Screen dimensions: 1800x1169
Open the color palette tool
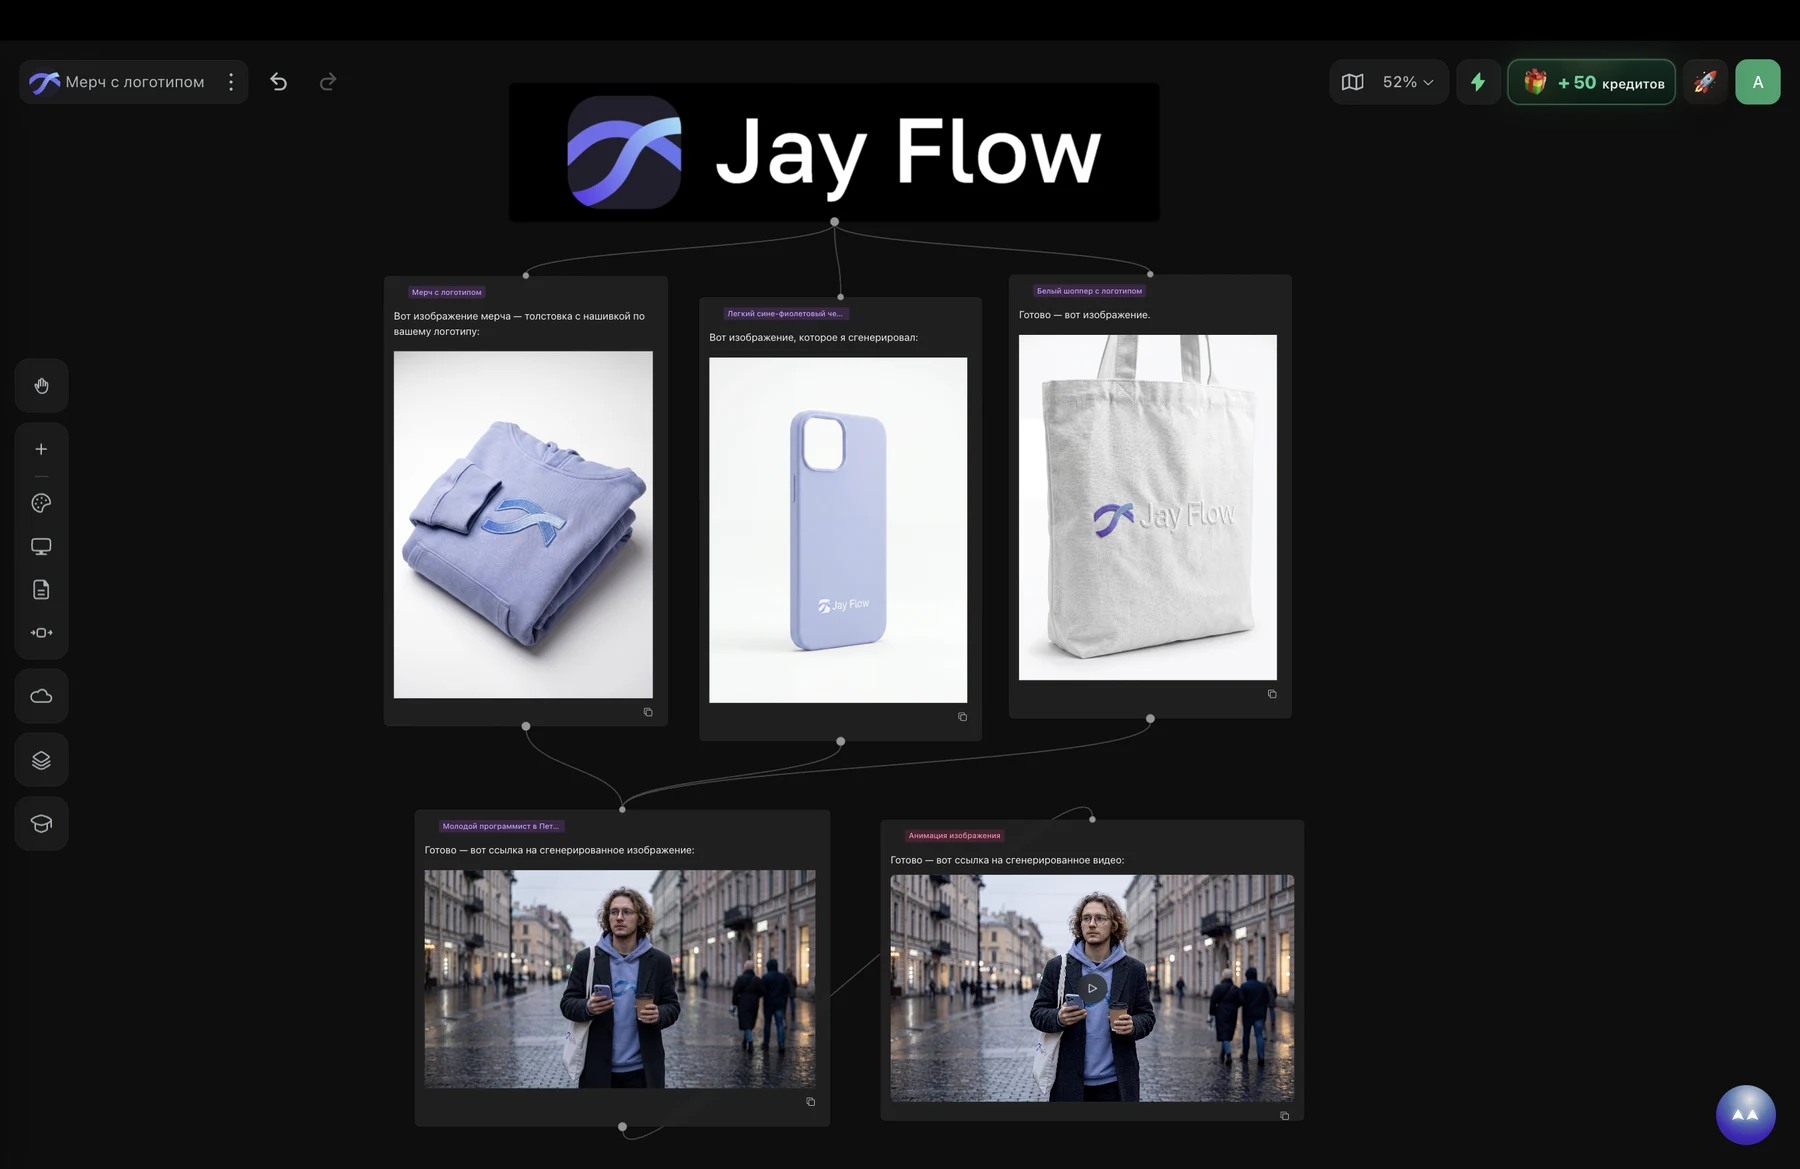[41, 503]
